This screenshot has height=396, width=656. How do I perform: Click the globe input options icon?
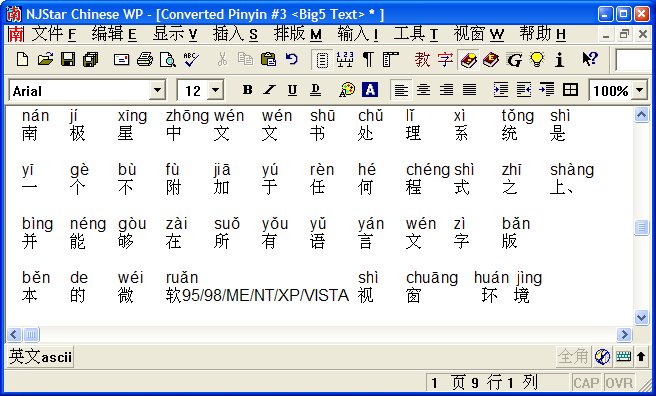click(602, 356)
